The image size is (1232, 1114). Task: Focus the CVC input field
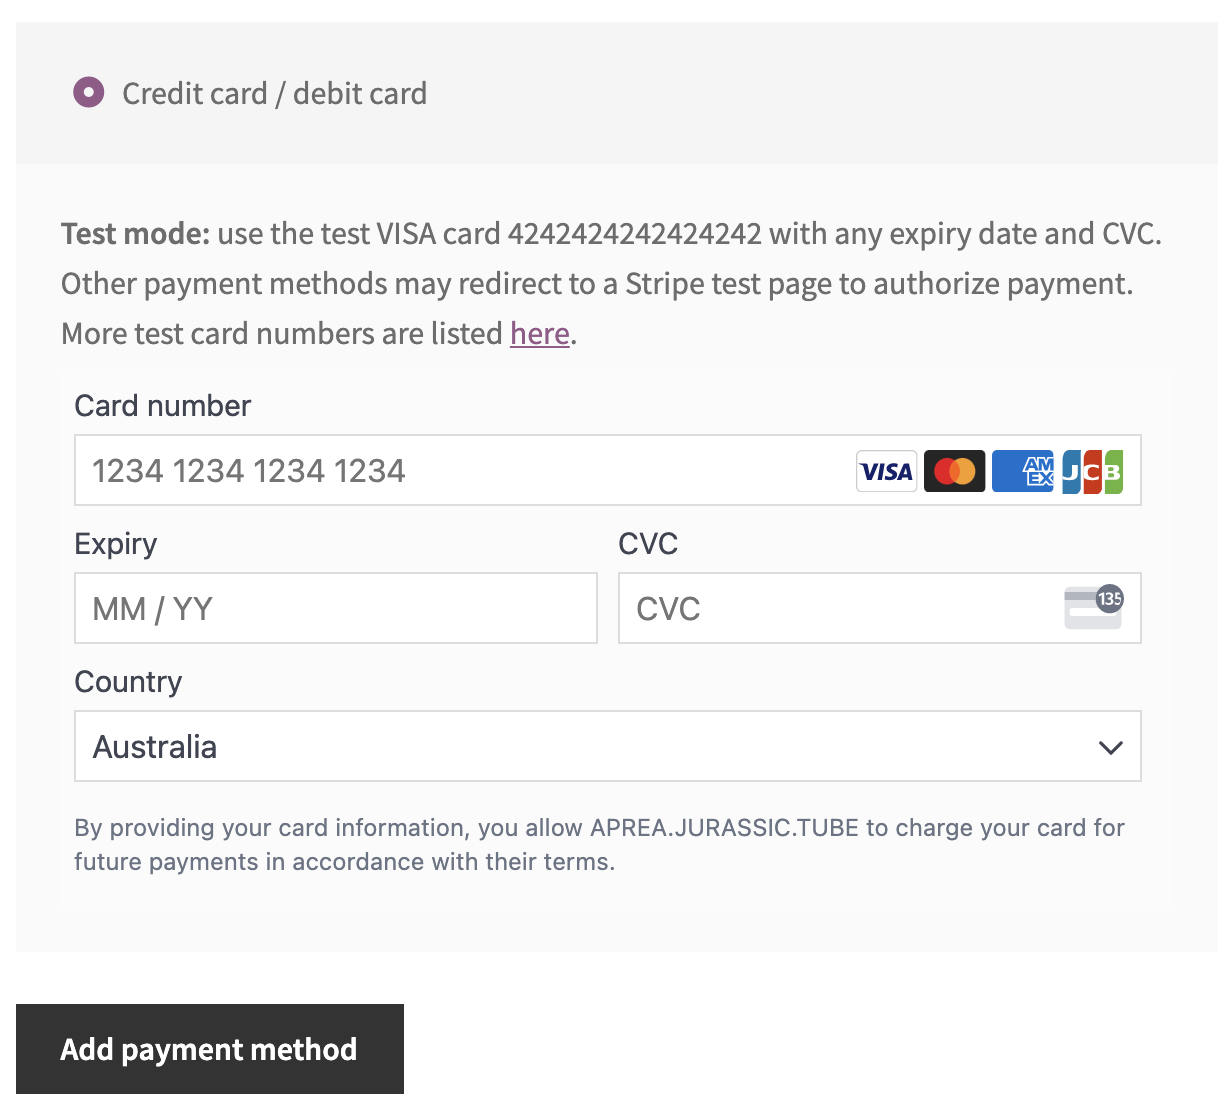pos(840,608)
